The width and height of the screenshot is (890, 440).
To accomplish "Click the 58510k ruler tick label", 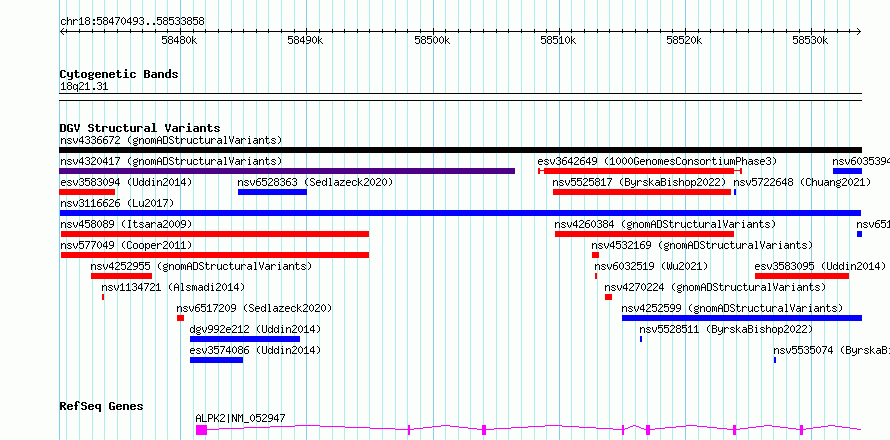I will pyautogui.click(x=559, y=41).
